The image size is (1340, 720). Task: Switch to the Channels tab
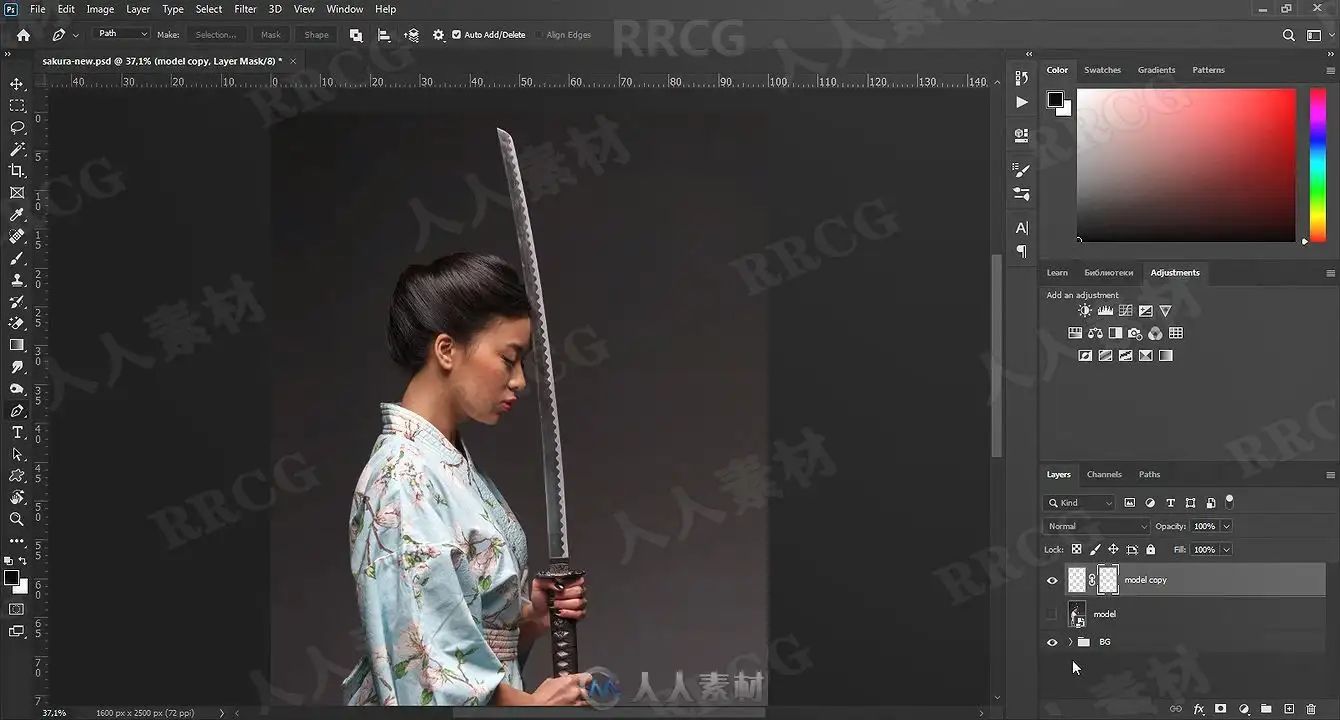[1104, 474]
